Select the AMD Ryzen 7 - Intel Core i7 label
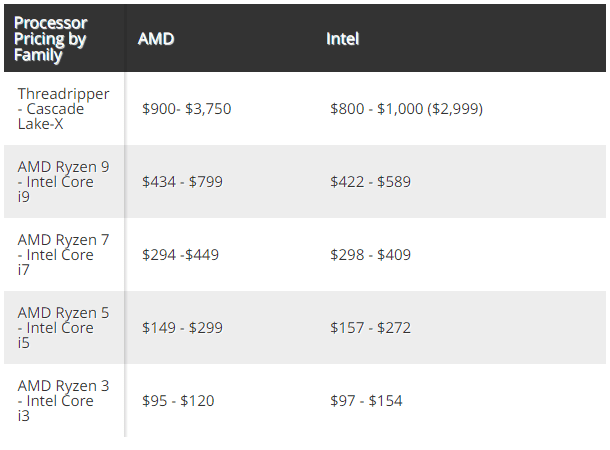Image resolution: width=610 pixels, height=450 pixels. pos(63,255)
